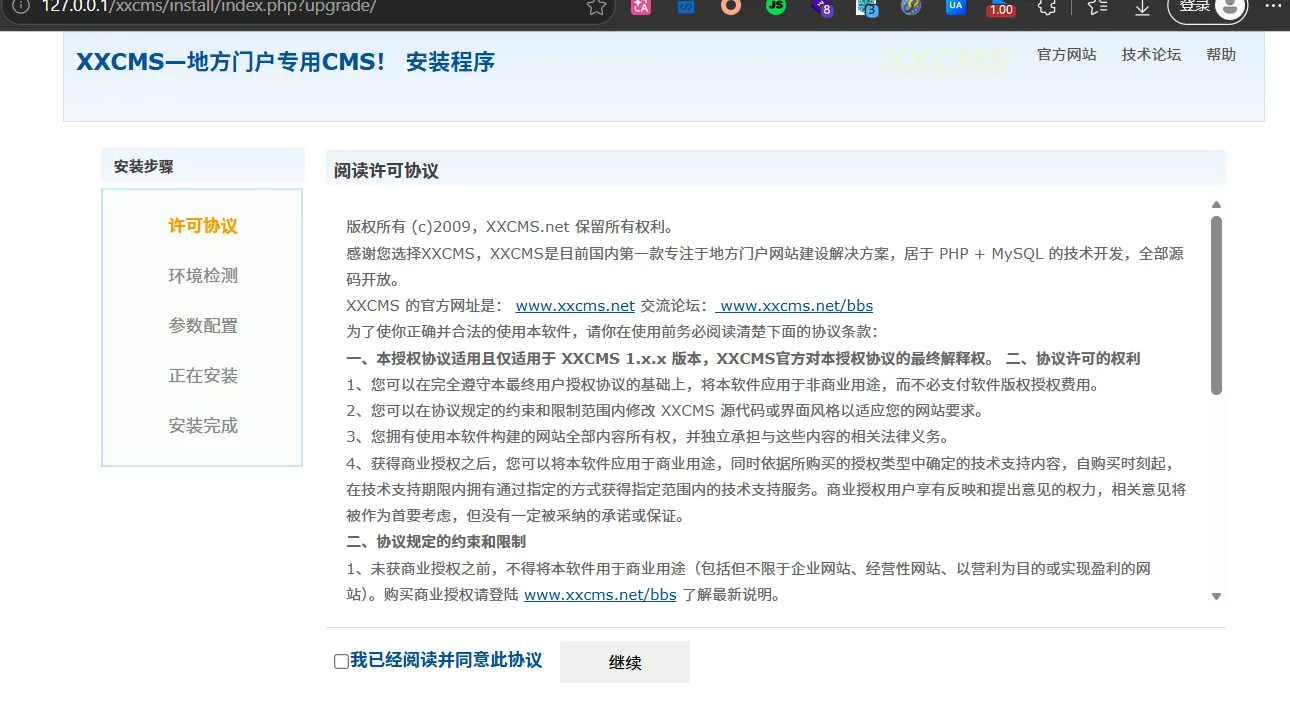Click the 阅读许可协议 section heading
The height and width of the screenshot is (726, 1290).
pyautogui.click(x=386, y=171)
